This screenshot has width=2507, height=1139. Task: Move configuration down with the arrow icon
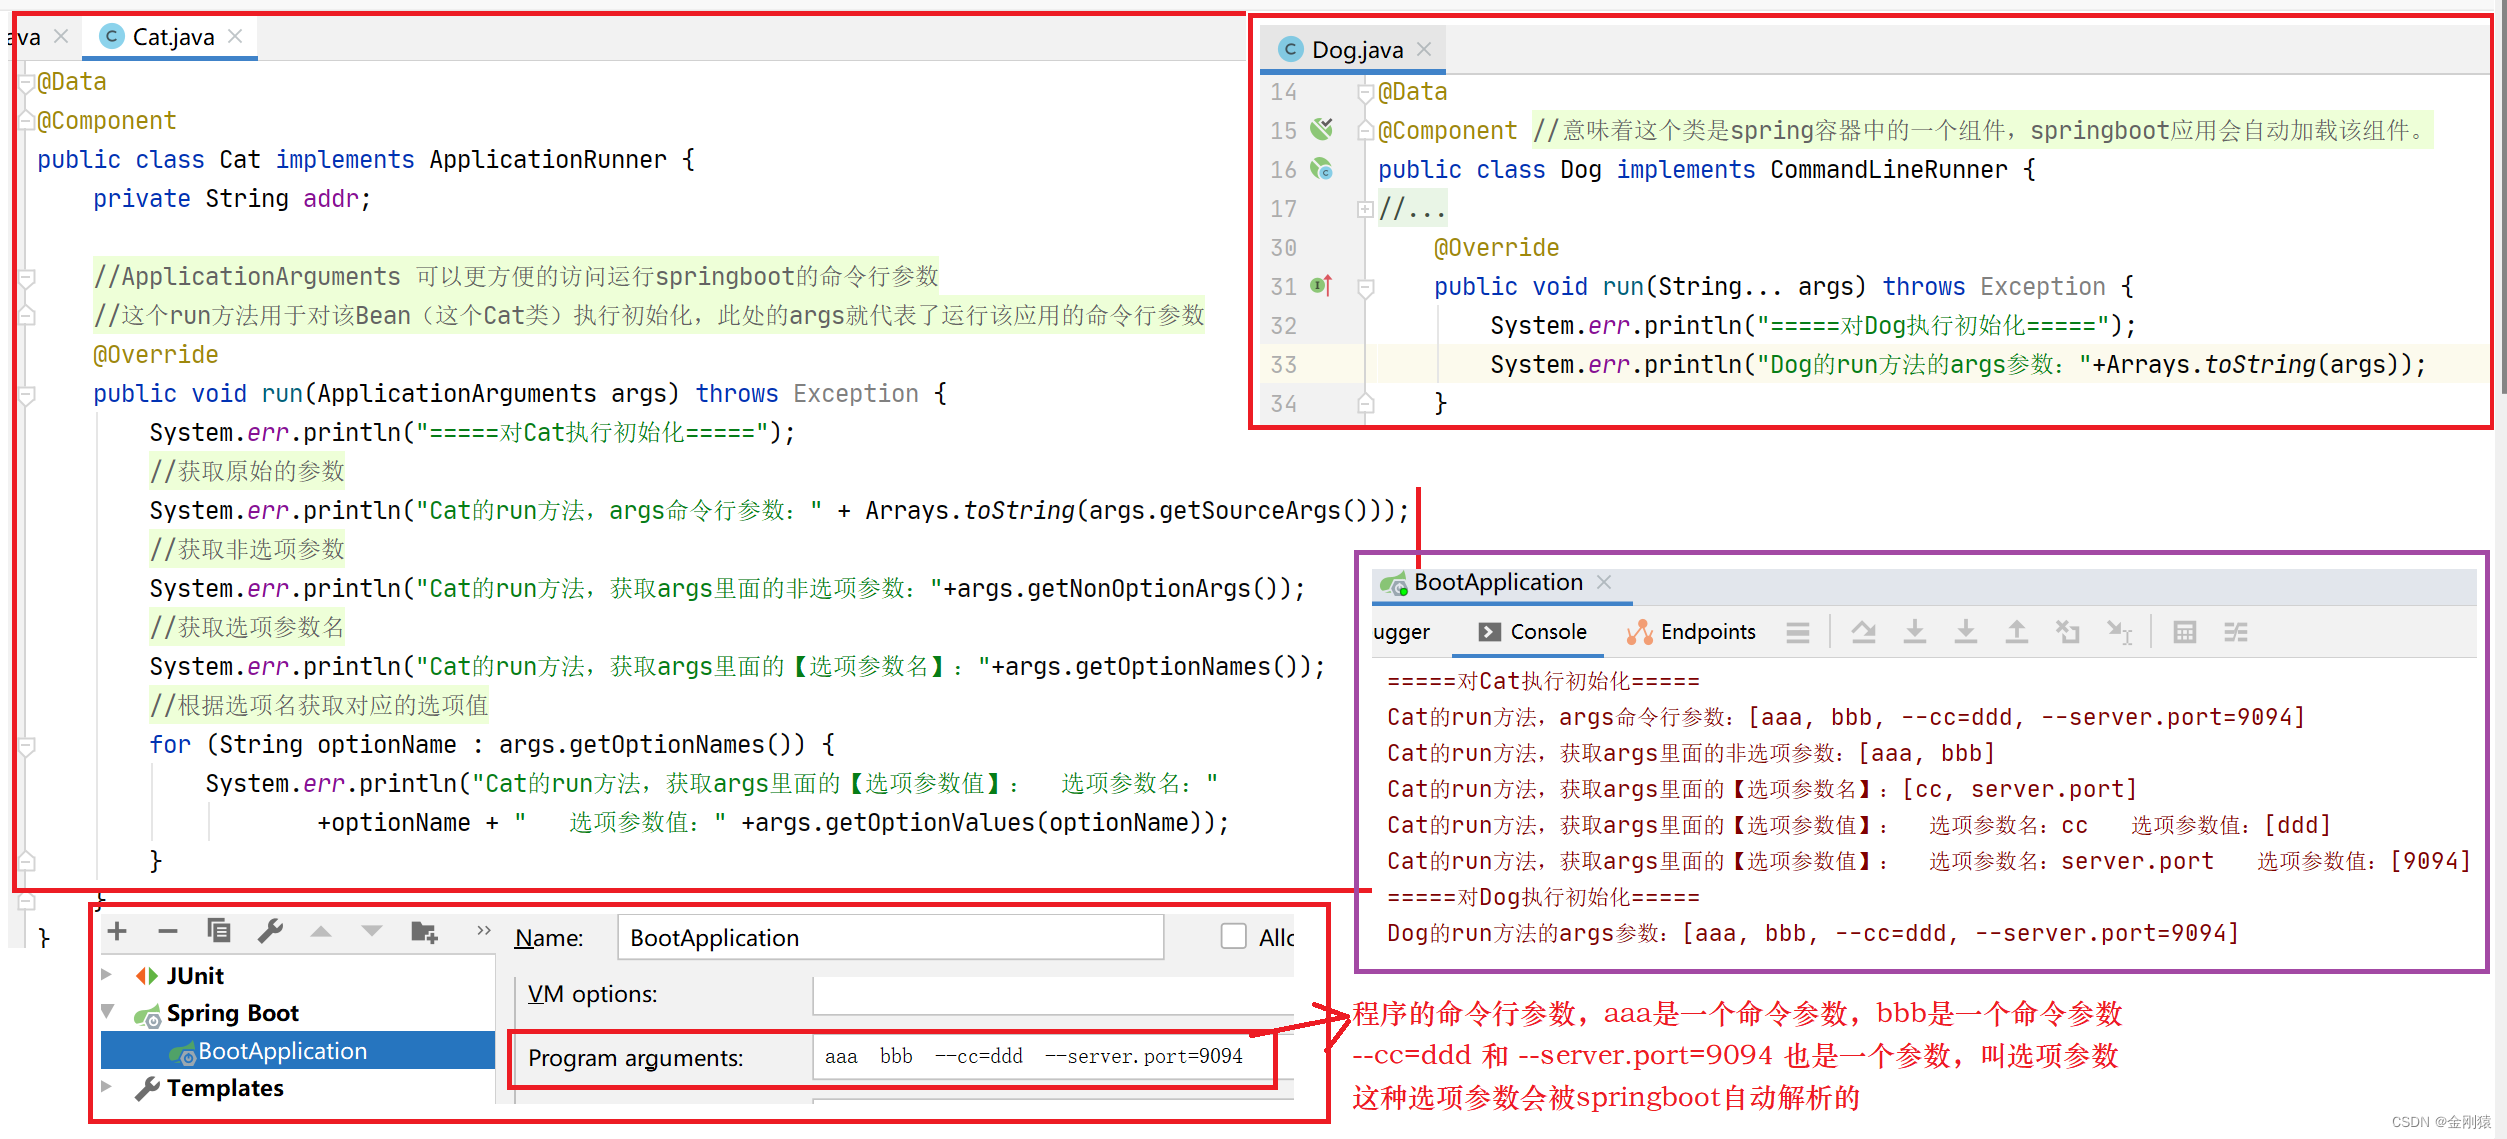pyautogui.click(x=372, y=931)
